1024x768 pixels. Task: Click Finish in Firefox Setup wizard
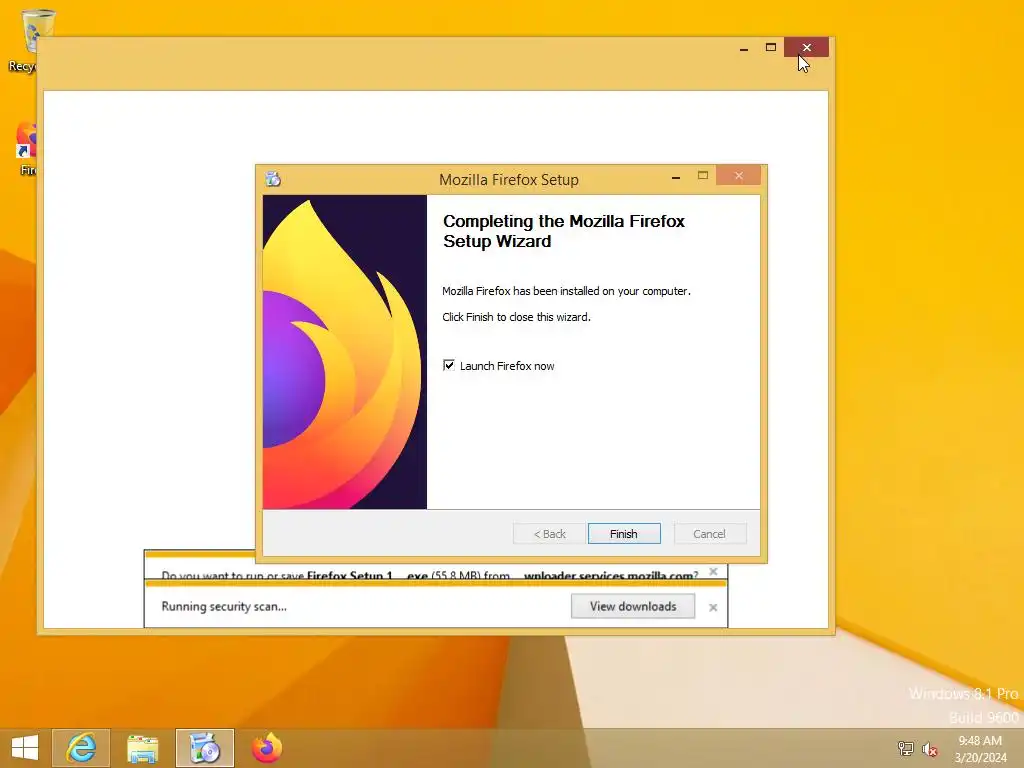pyautogui.click(x=624, y=534)
